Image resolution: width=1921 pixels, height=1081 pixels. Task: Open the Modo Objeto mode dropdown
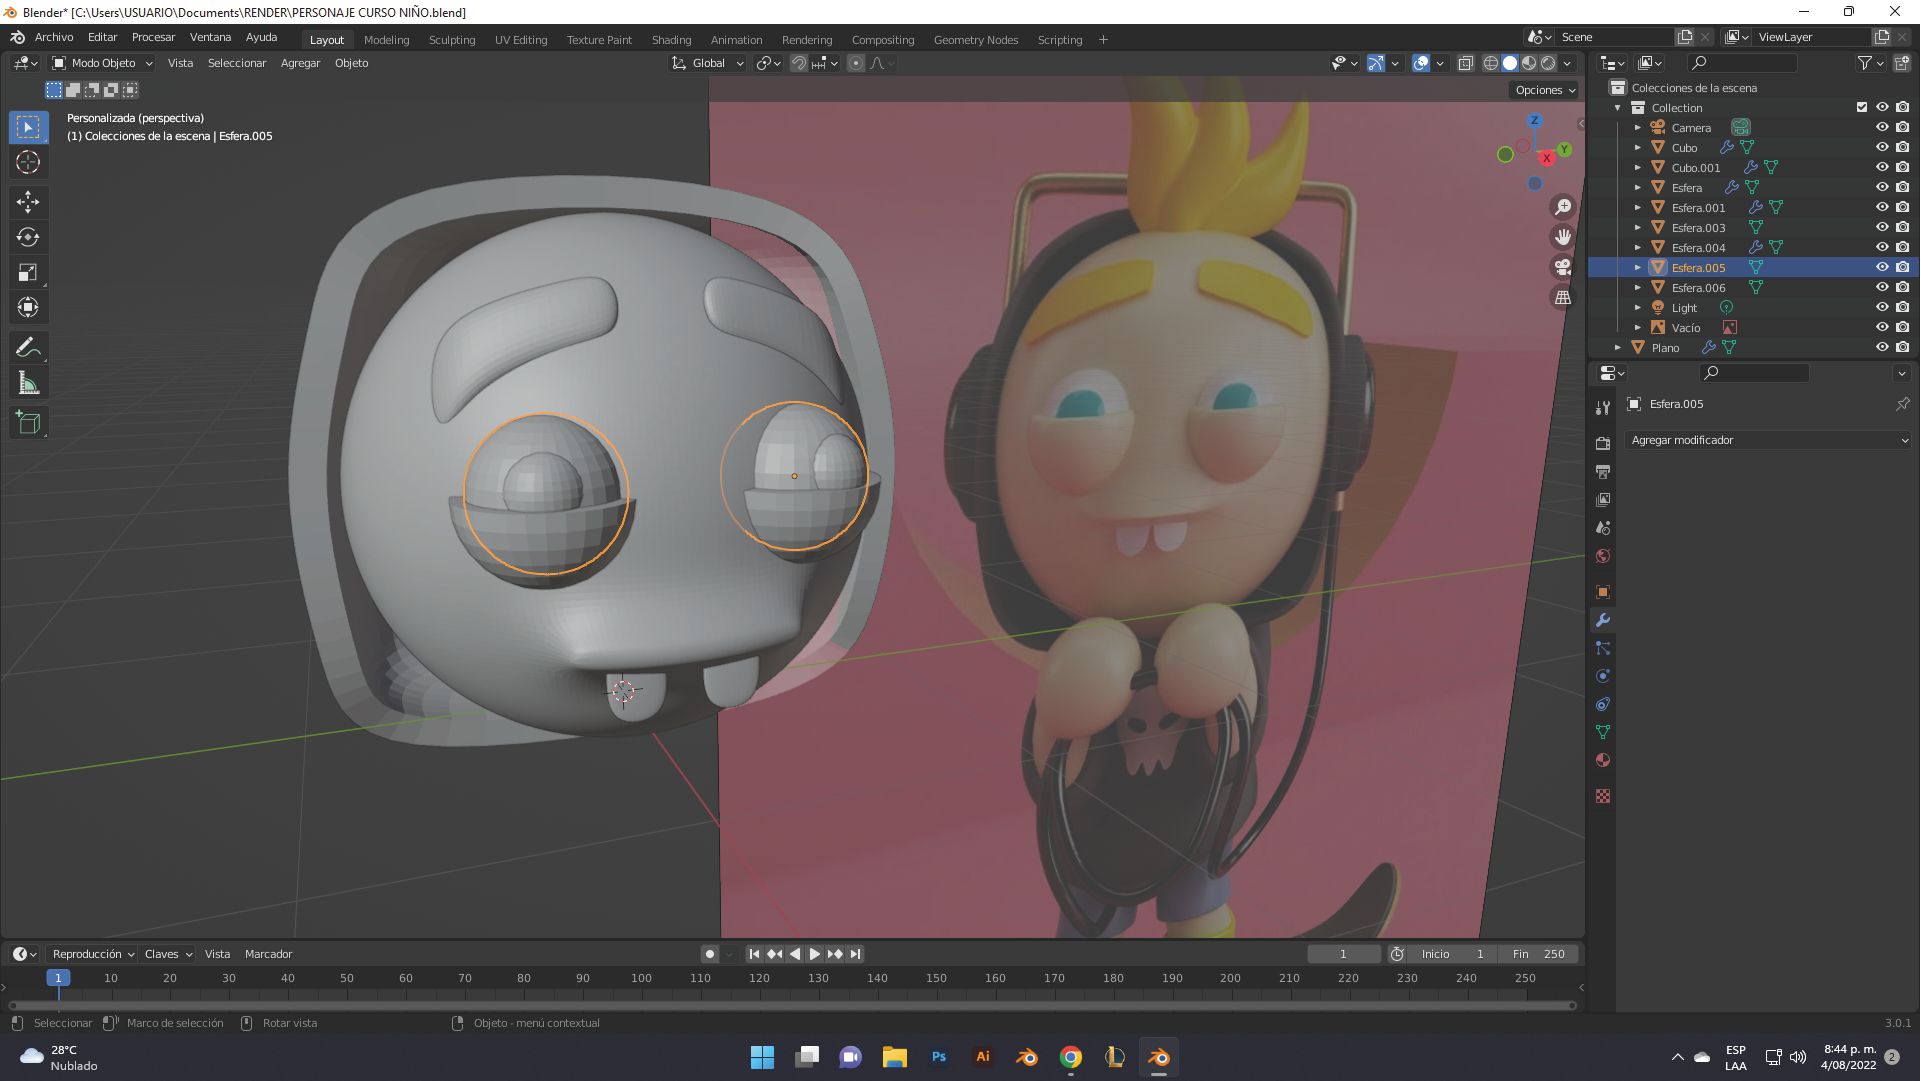click(102, 63)
